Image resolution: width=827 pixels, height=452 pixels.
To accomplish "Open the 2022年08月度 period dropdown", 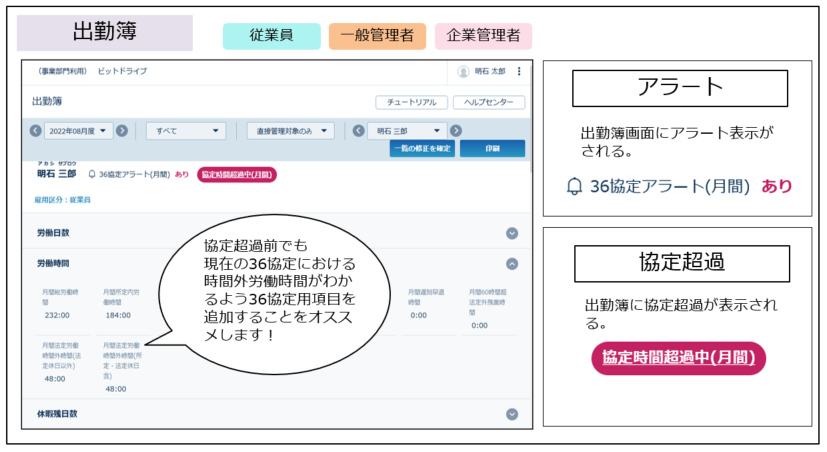I will coord(79,131).
